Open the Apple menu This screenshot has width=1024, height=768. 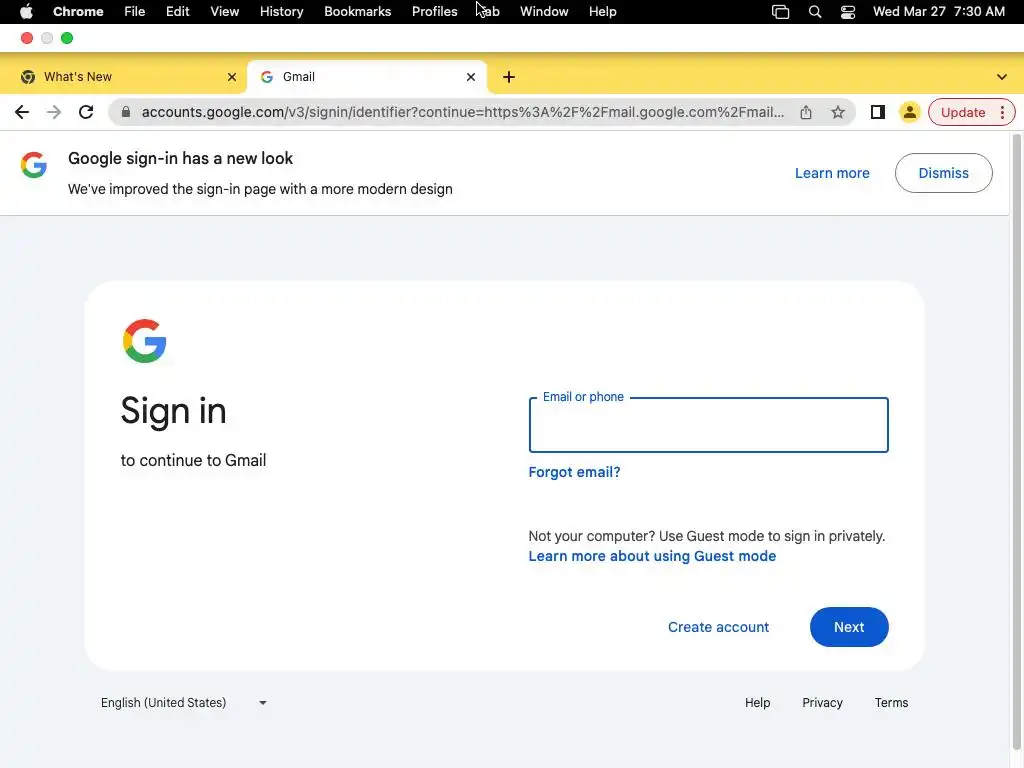coord(26,11)
